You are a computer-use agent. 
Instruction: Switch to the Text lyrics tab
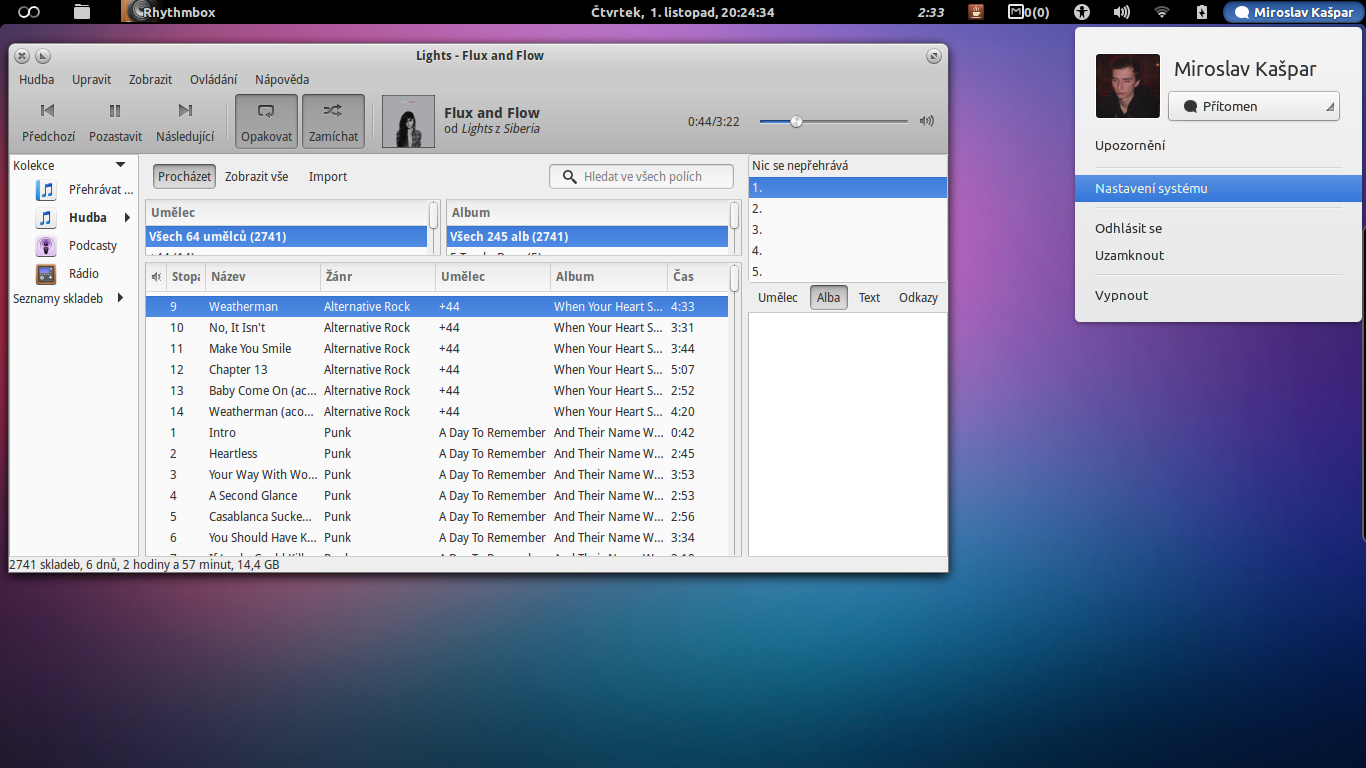(870, 298)
